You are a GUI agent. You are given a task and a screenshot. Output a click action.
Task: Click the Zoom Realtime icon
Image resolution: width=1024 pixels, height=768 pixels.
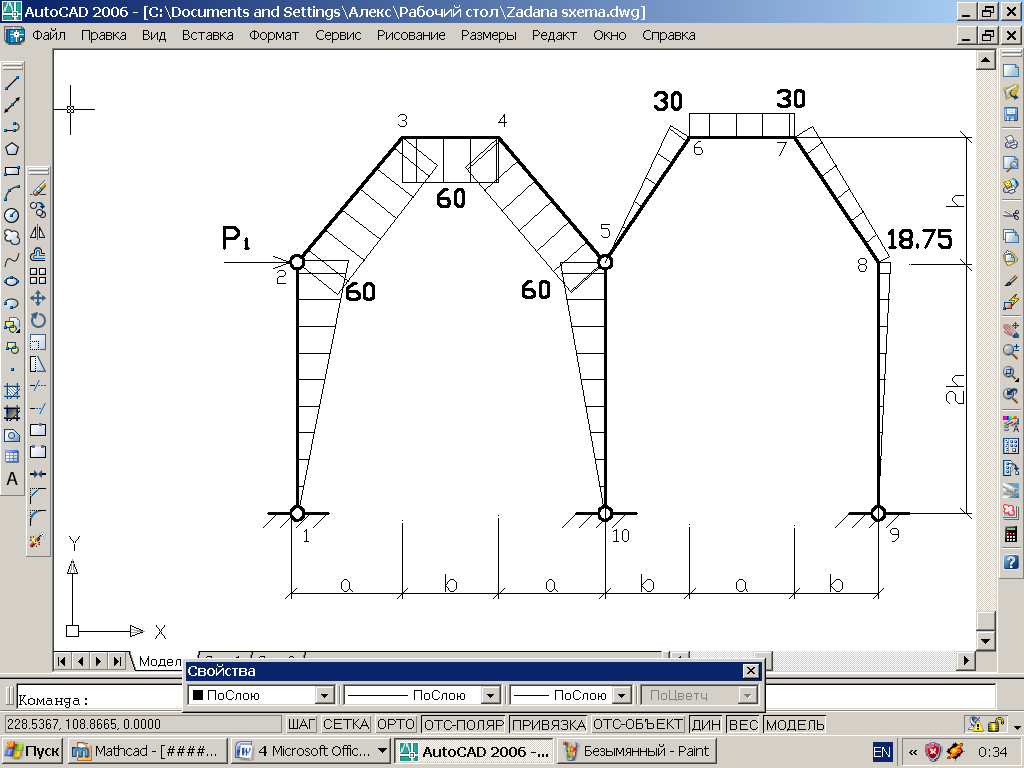(1011, 351)
